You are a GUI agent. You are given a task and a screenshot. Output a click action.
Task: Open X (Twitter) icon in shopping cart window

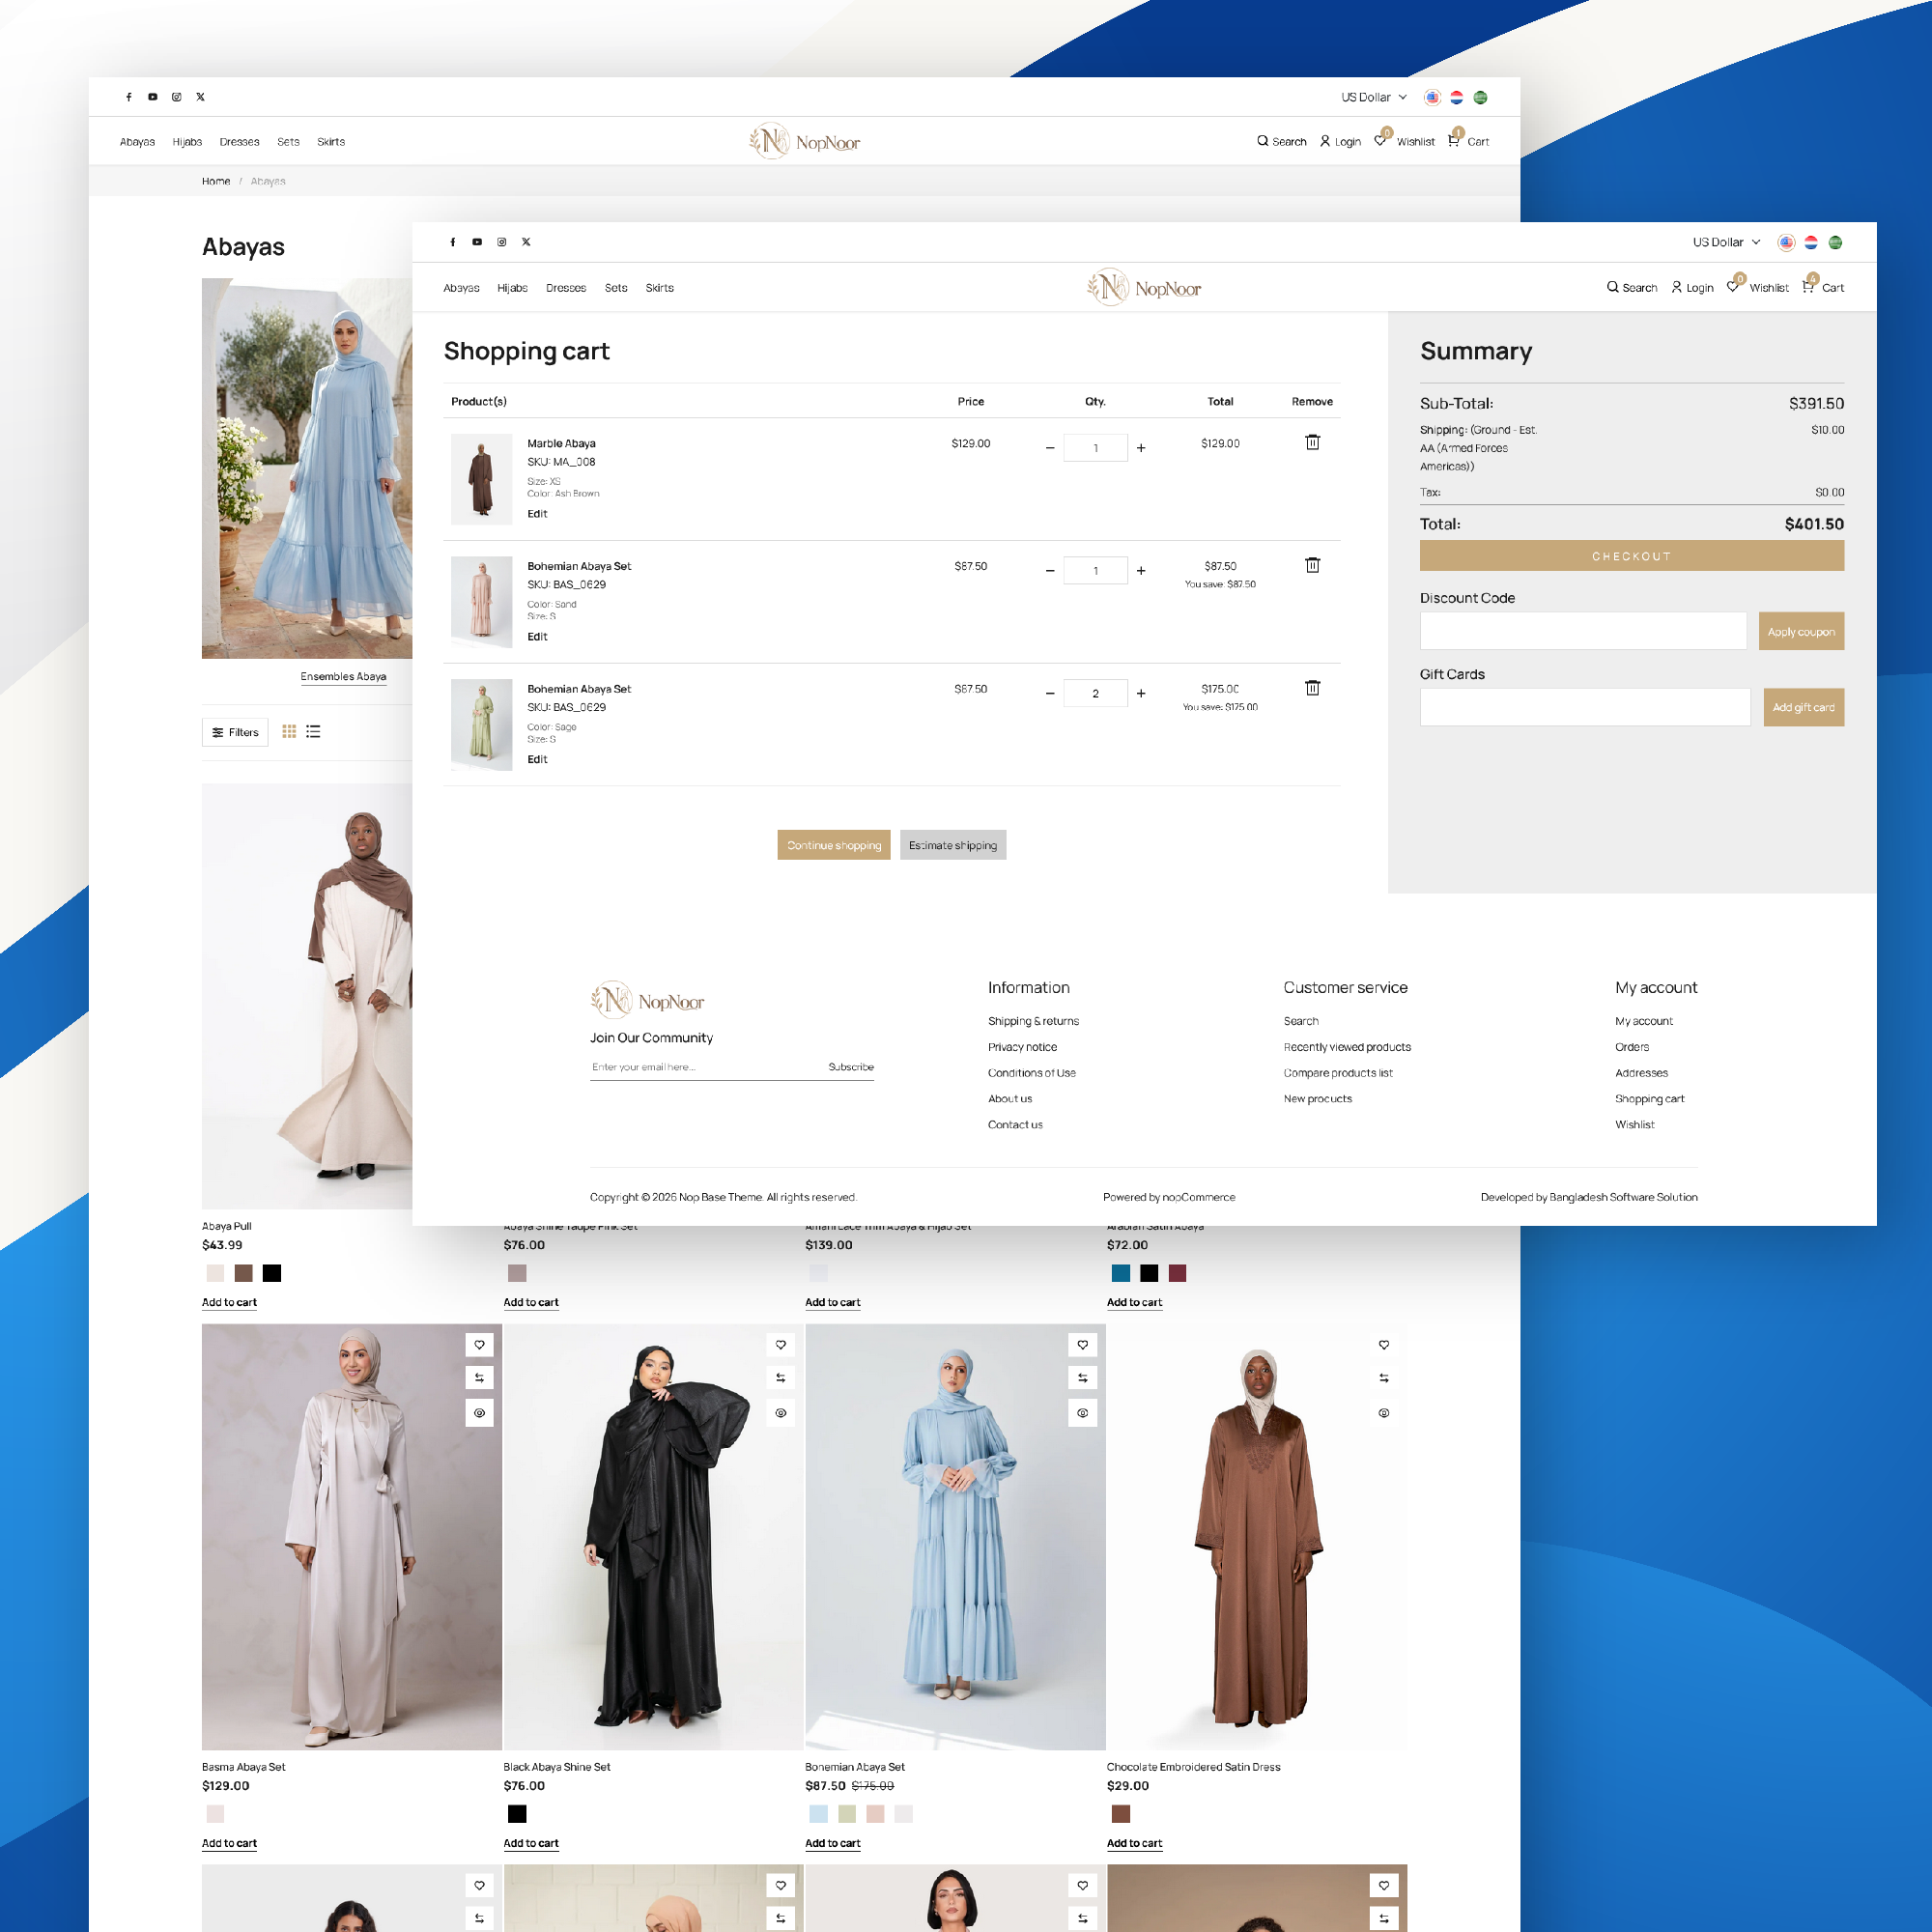tap(526, 242)
